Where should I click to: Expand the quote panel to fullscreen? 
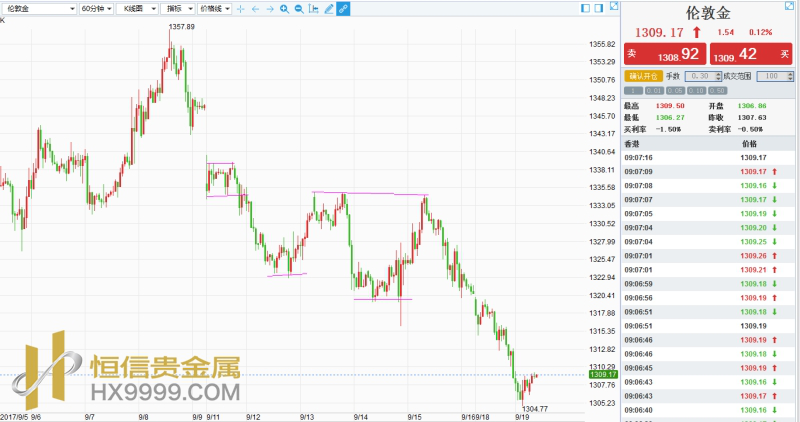click(x=789, y=6)
